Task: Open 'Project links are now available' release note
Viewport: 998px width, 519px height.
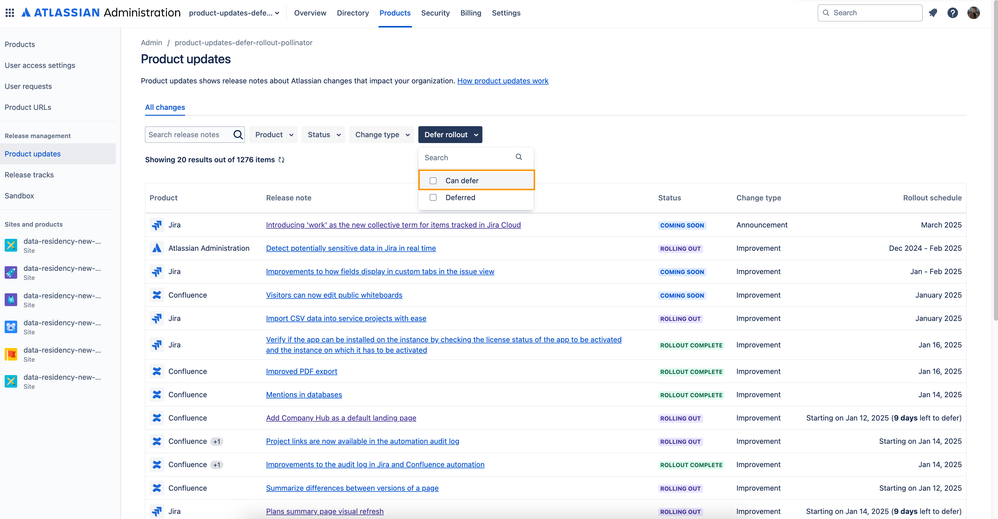Action: (362, 441)
